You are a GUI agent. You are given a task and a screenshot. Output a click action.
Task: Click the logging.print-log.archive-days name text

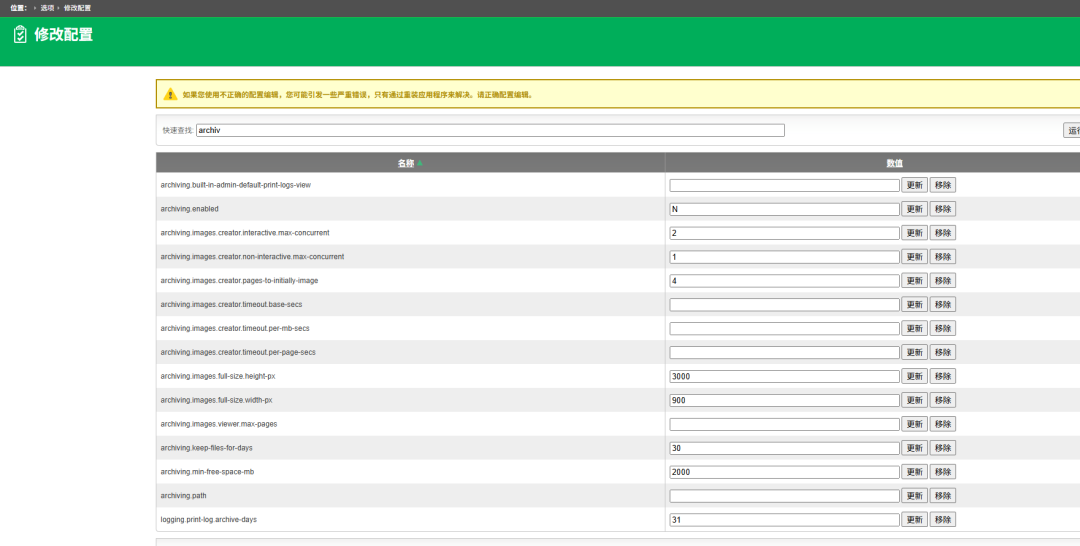[209, 519]
